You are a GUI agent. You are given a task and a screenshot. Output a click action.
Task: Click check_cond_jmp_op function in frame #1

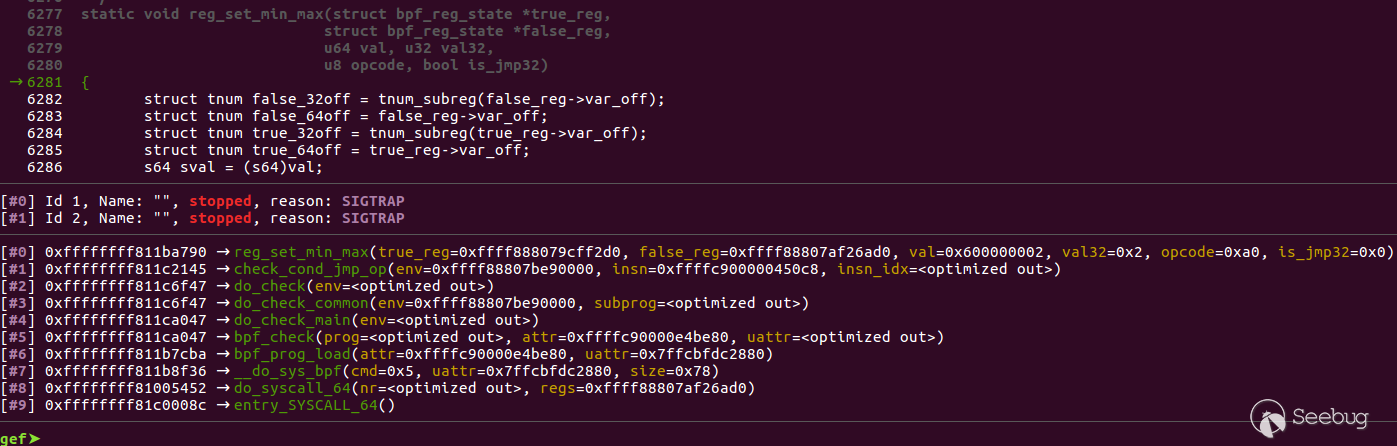[308, 269]
